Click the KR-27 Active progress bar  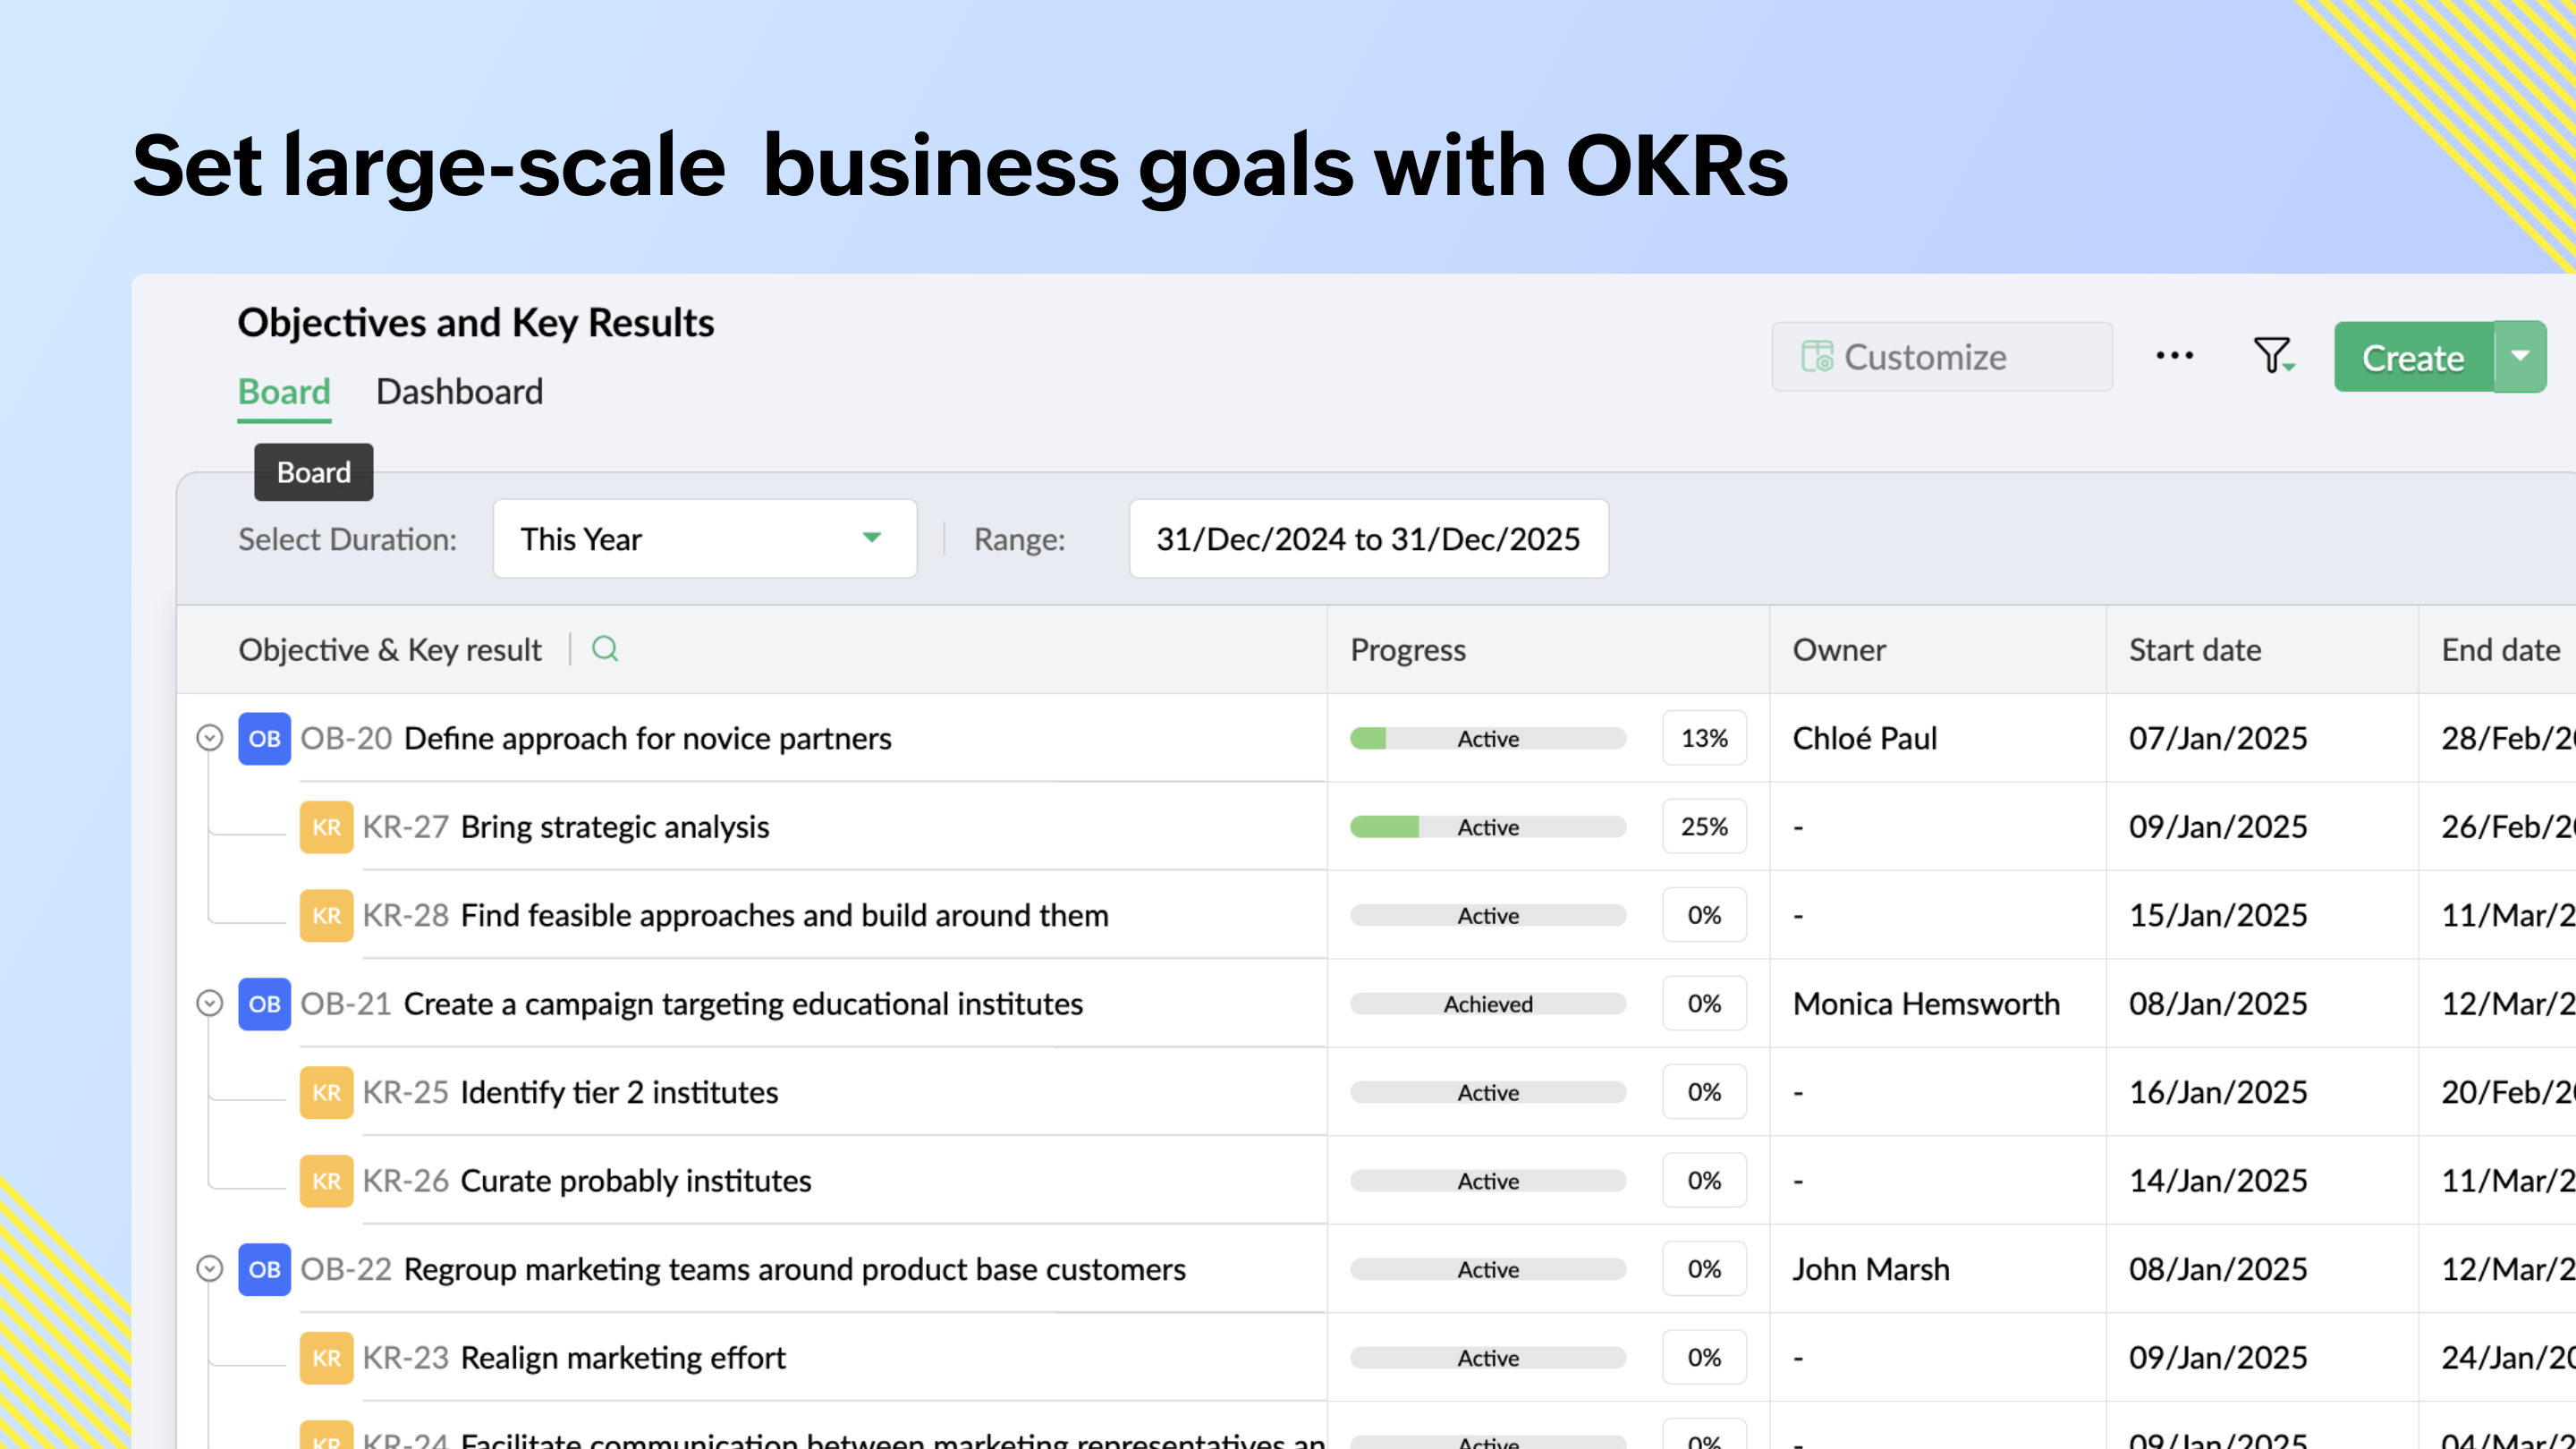point(1487,826)
